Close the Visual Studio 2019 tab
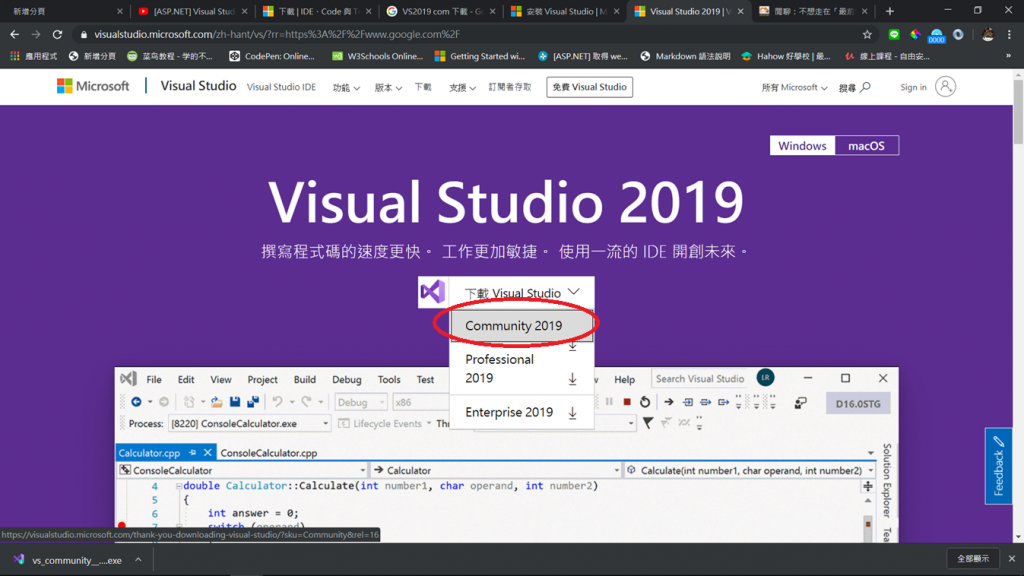Screen dimensions: 1024x576 coord(740,11)
